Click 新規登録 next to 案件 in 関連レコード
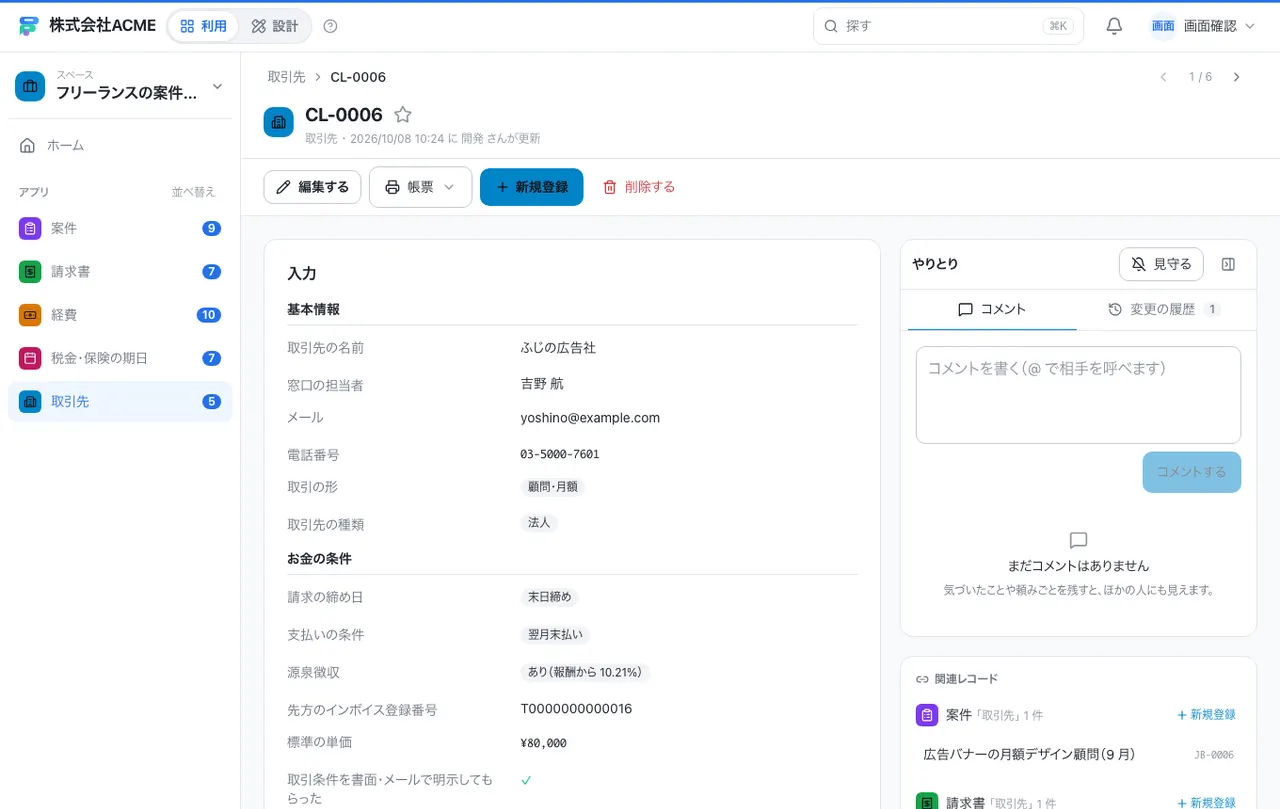 point(1206,715)
